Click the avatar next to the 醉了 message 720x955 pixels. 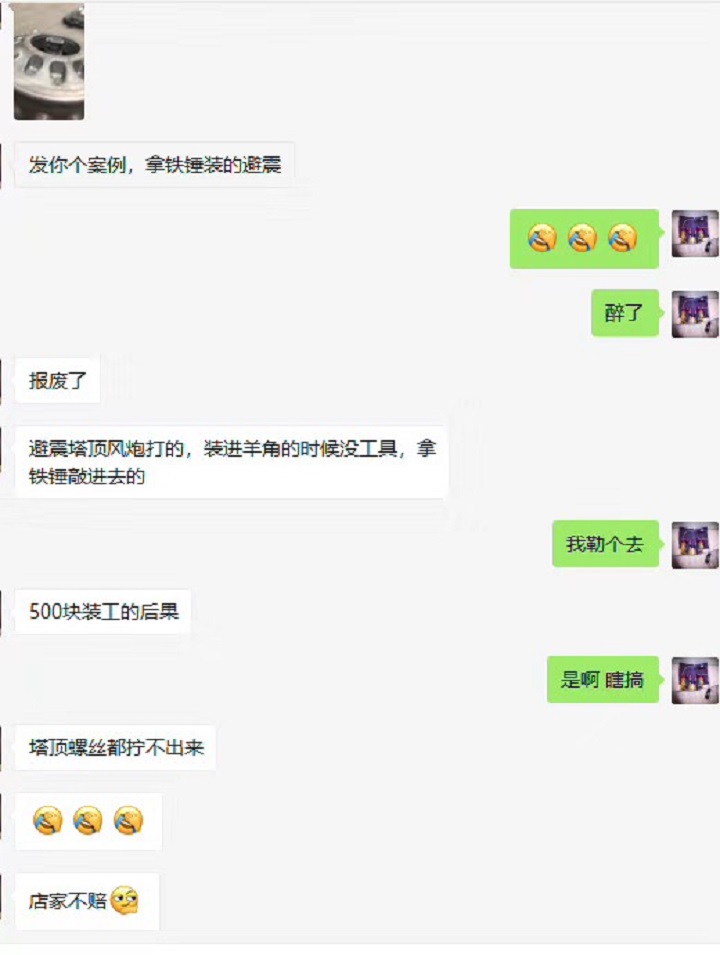(x=695, y=314)
